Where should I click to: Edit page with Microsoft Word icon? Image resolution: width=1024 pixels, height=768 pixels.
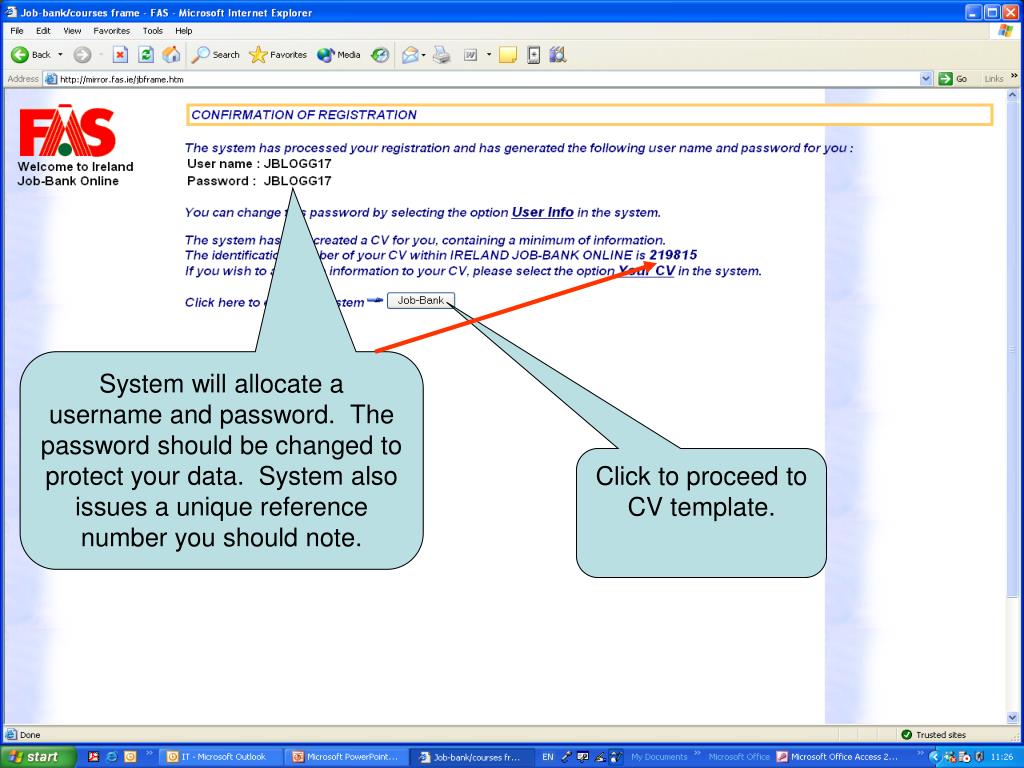pos(470,55)
